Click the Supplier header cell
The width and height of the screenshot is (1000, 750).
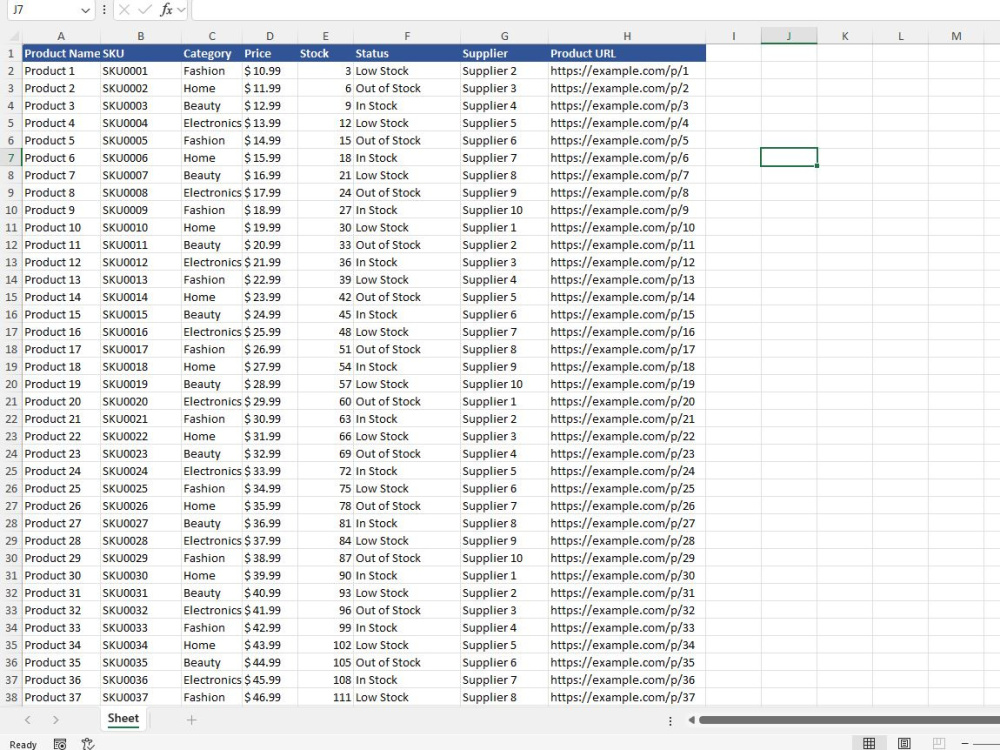tap(504, 54)
